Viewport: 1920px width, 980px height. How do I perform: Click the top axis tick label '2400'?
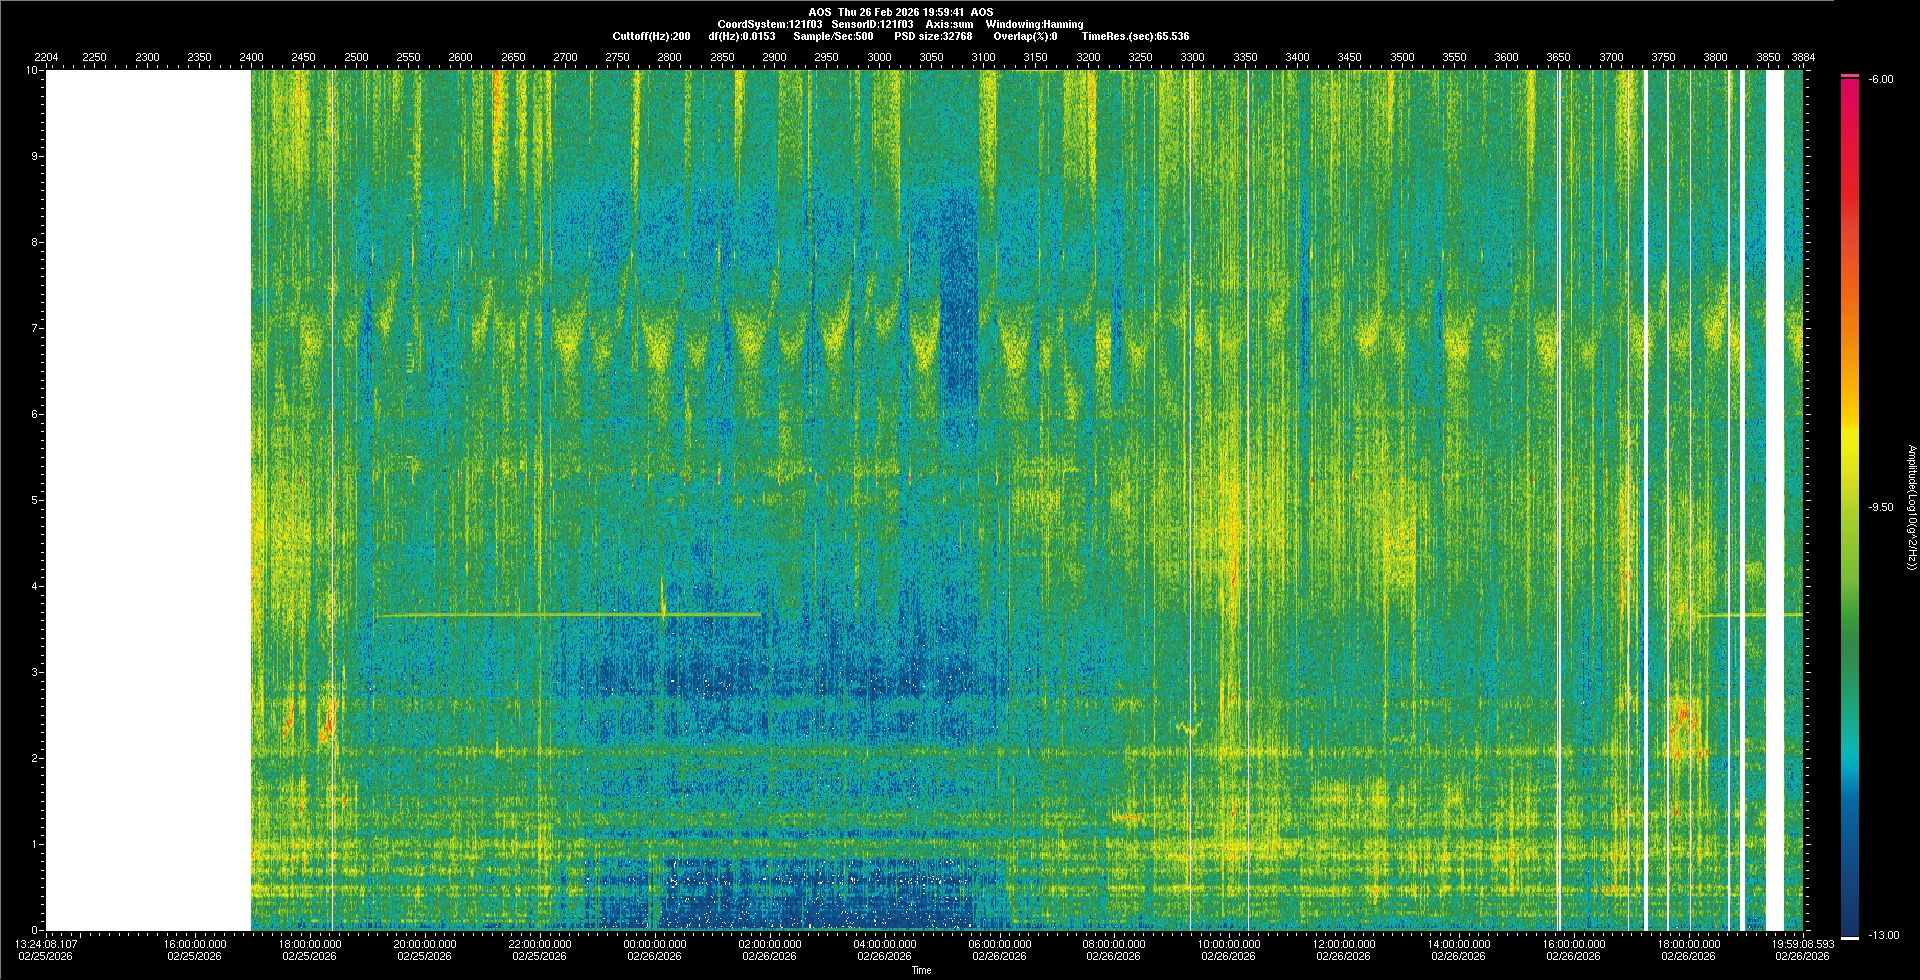coord(251,57)
